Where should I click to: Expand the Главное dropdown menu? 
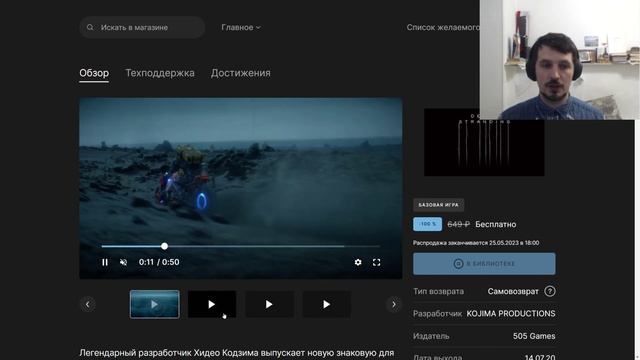[241, 27]
